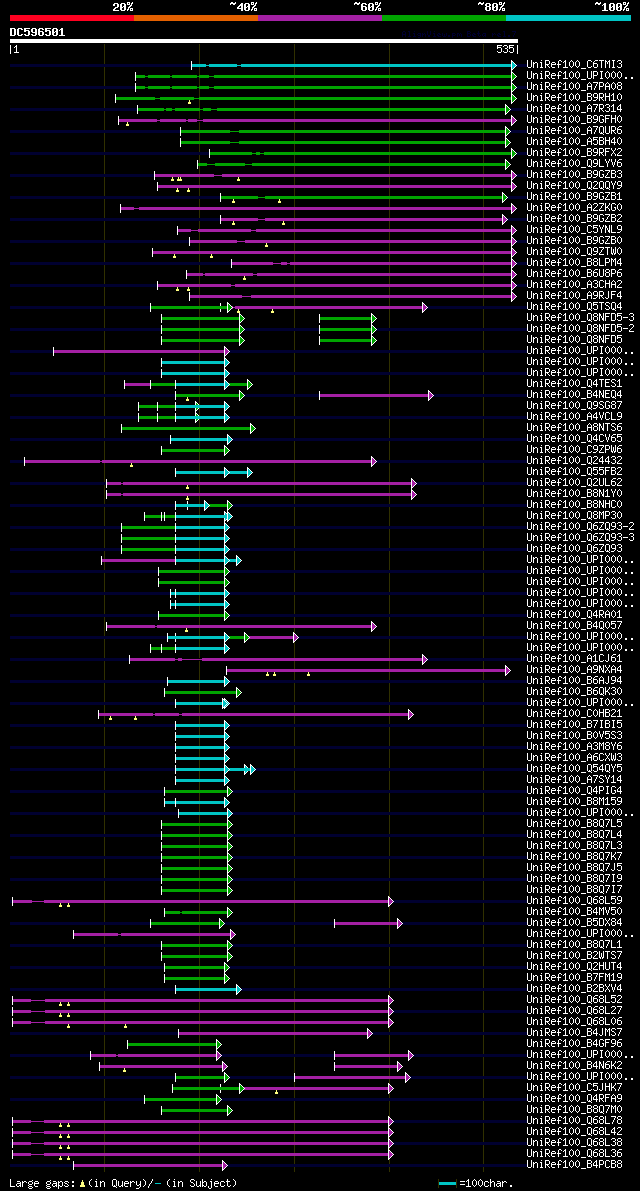Select hit label UniRef100_Q54QY5
Viewport: 640px width, 1191px height.
pos(574,769)
